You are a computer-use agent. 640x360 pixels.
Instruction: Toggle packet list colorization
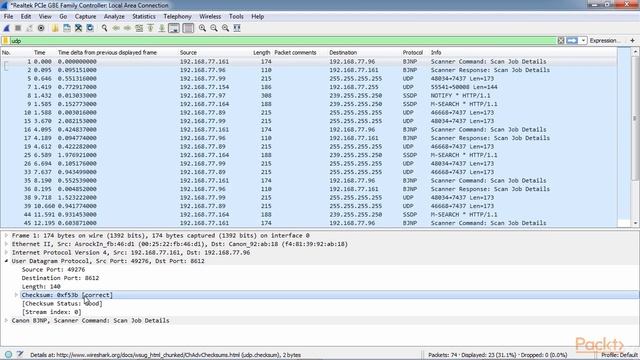pos(188,28)
